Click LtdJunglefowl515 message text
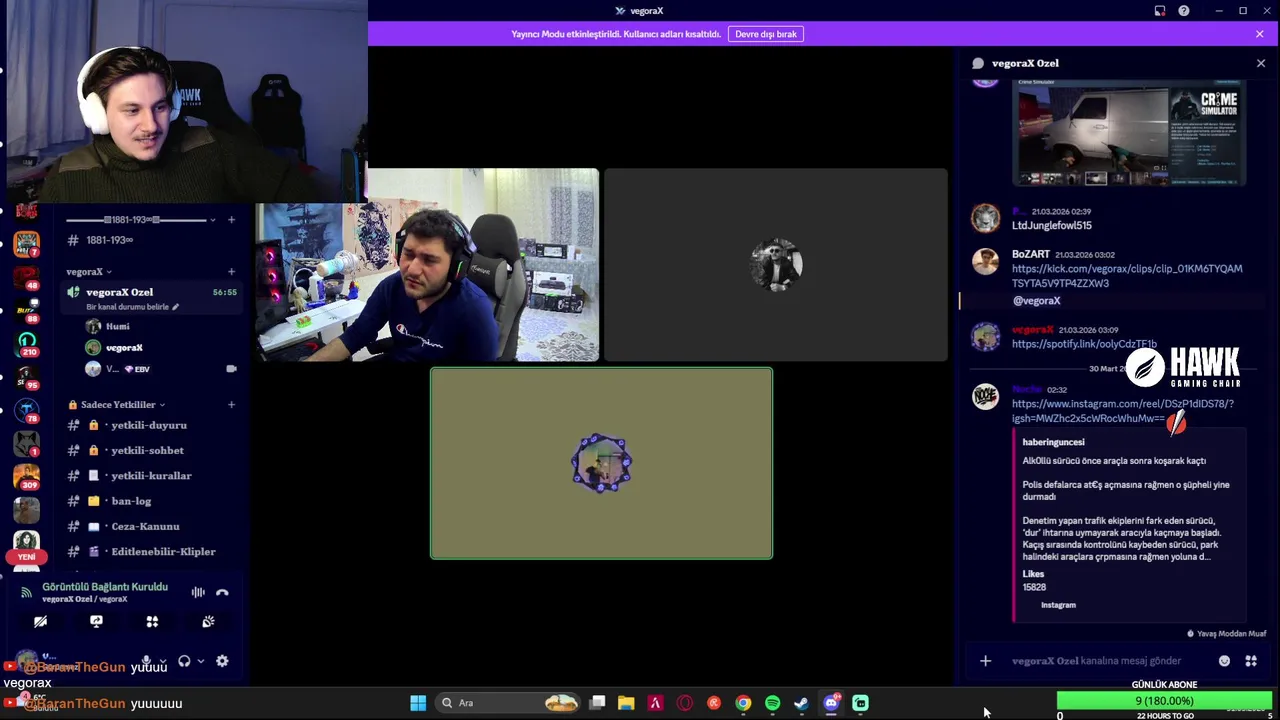Screen dimensions: 1280x720 click(1051, 226)
